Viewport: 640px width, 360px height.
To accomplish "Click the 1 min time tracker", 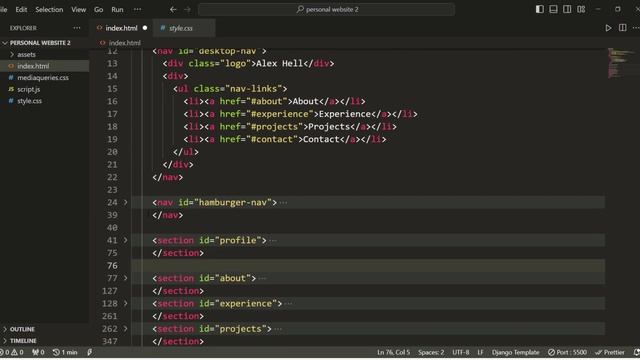I will click(x=65, y=352).
